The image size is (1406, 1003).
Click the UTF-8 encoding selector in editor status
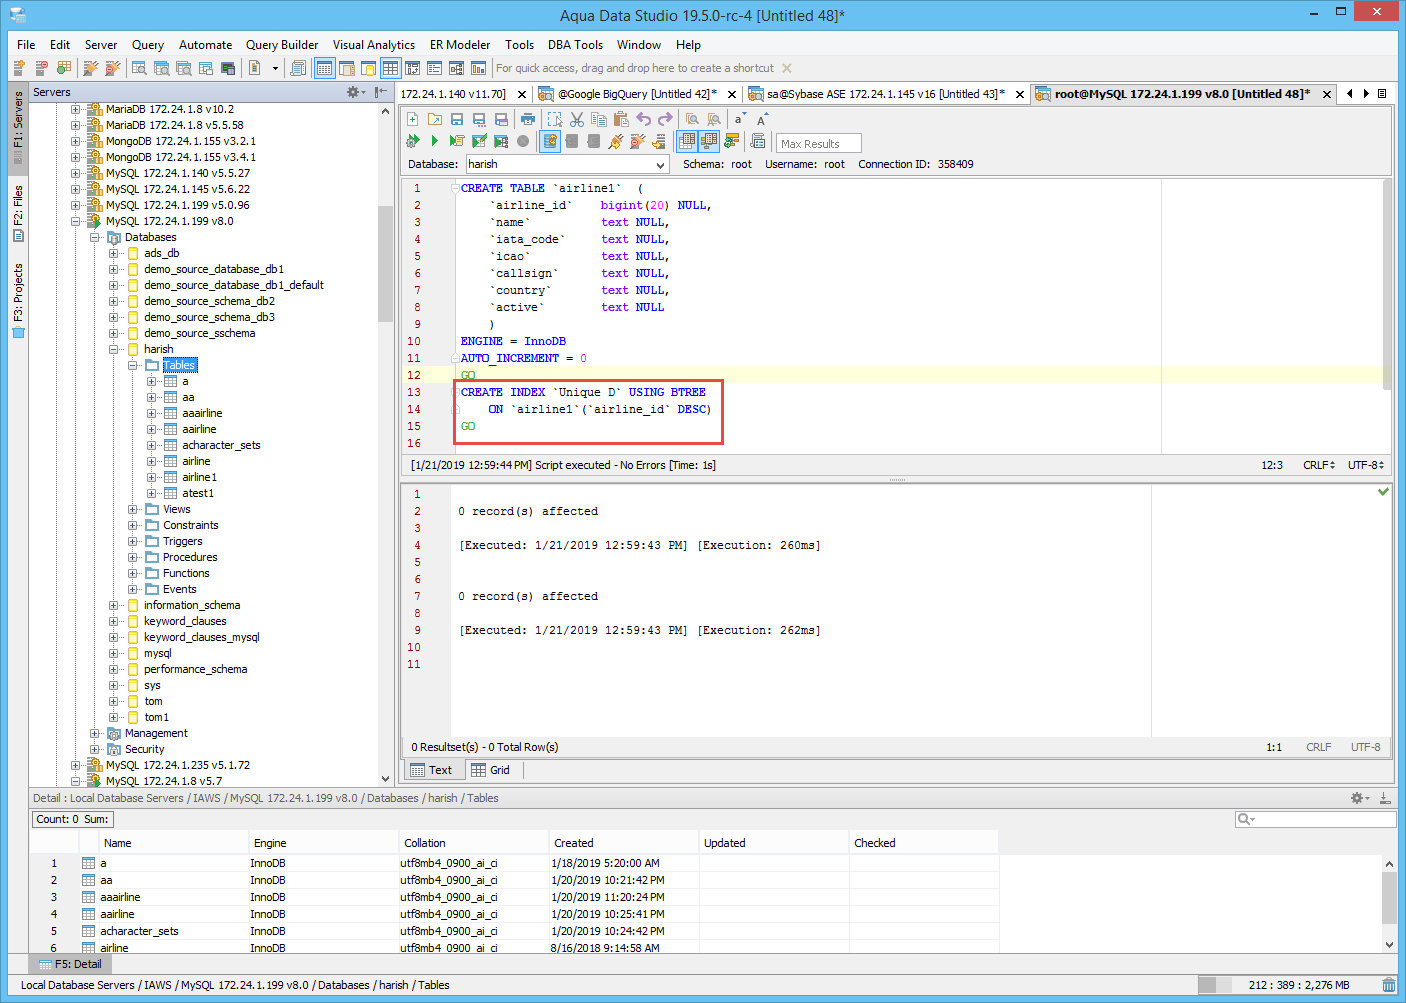[x=1366, y=465]
